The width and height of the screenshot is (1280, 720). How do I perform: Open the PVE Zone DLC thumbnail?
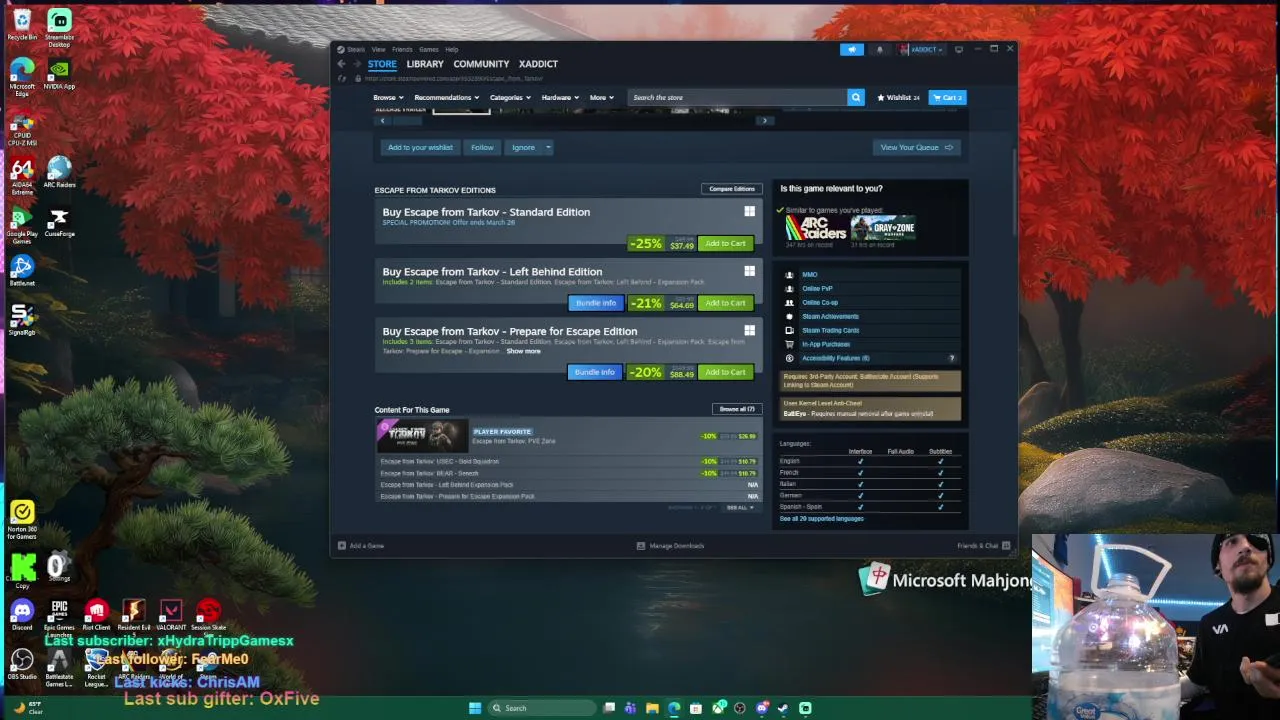(421, 434)
